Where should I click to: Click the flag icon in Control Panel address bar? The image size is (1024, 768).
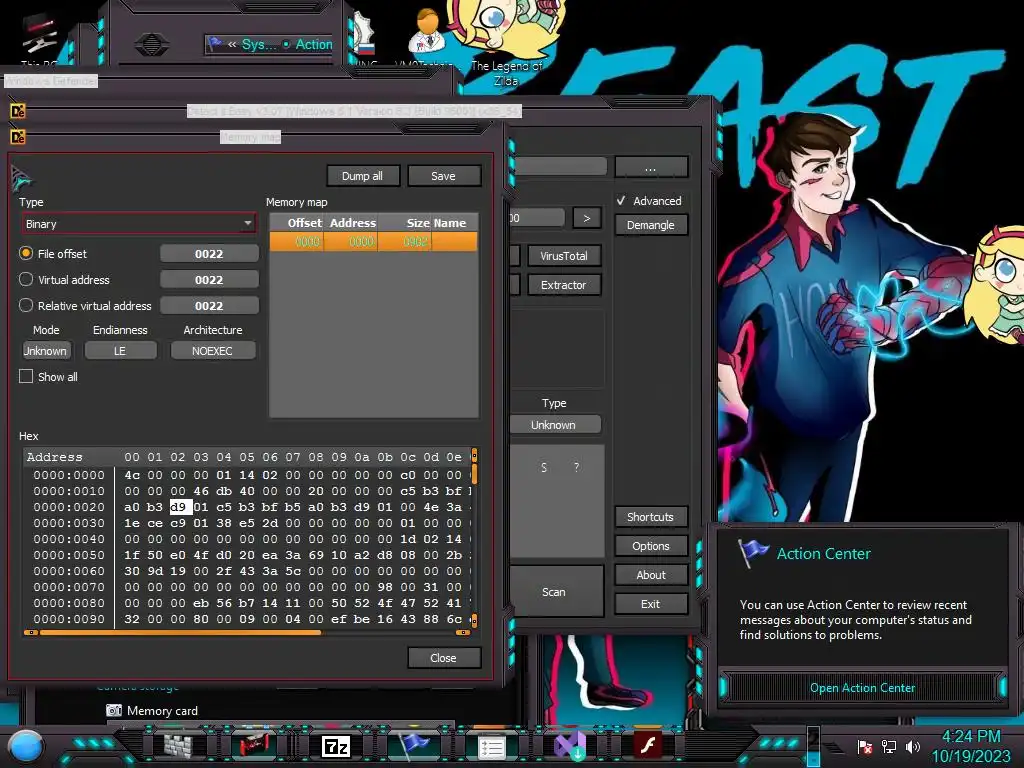click(214, 44)
